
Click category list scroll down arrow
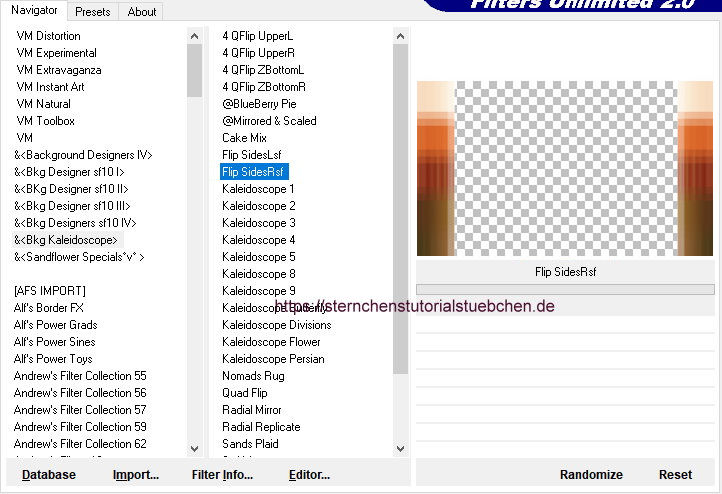click(194, 448)
